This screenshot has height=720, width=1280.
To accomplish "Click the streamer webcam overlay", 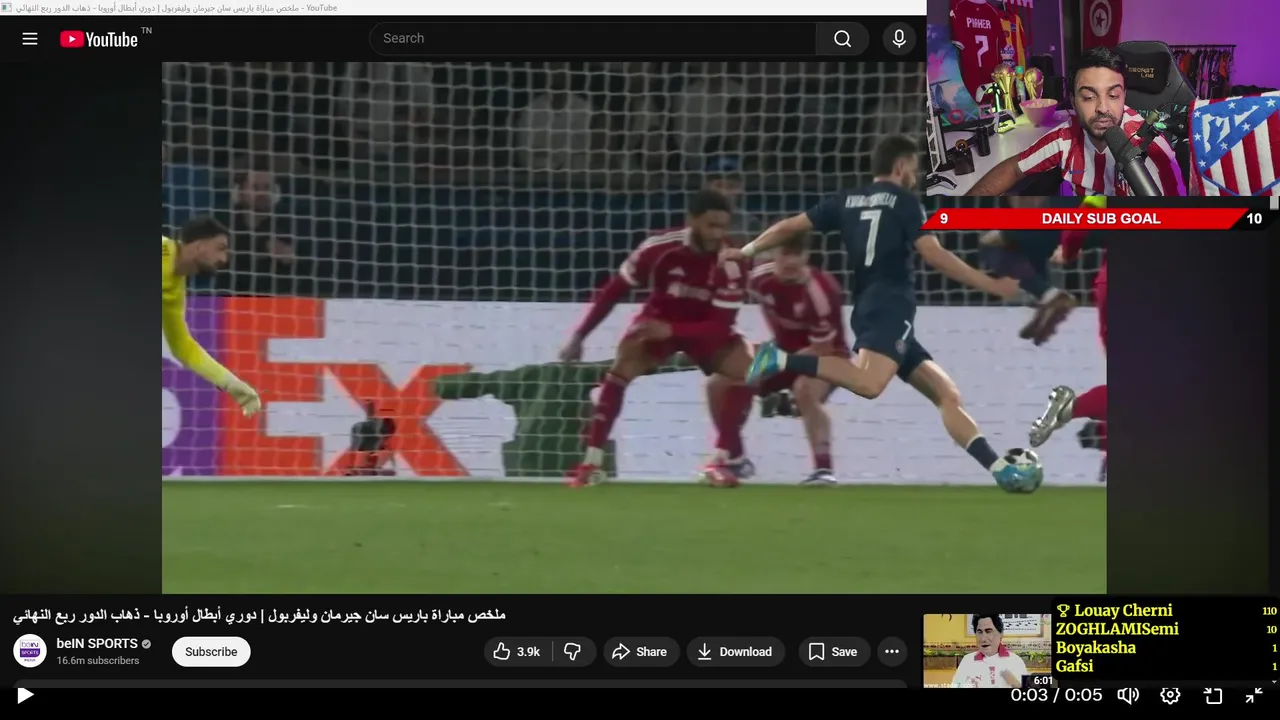I will pyautogui.click(x=1103, y=98).
